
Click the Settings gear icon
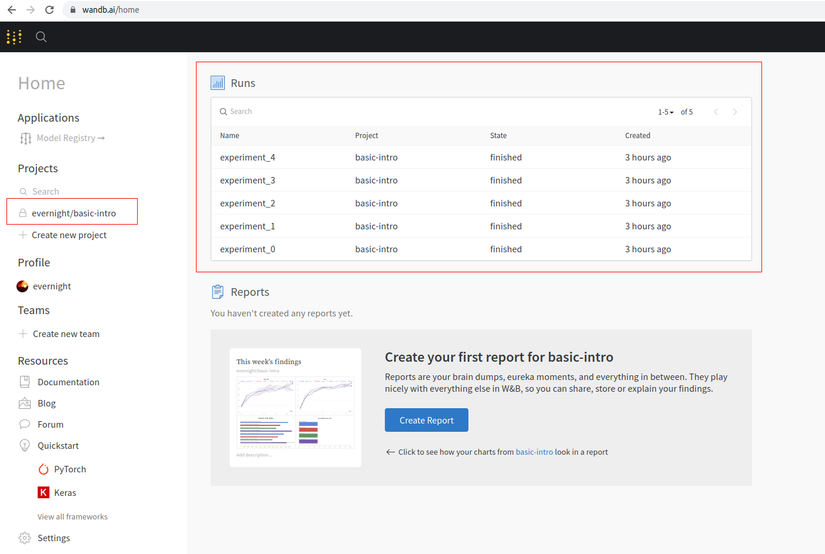(25, 538)
